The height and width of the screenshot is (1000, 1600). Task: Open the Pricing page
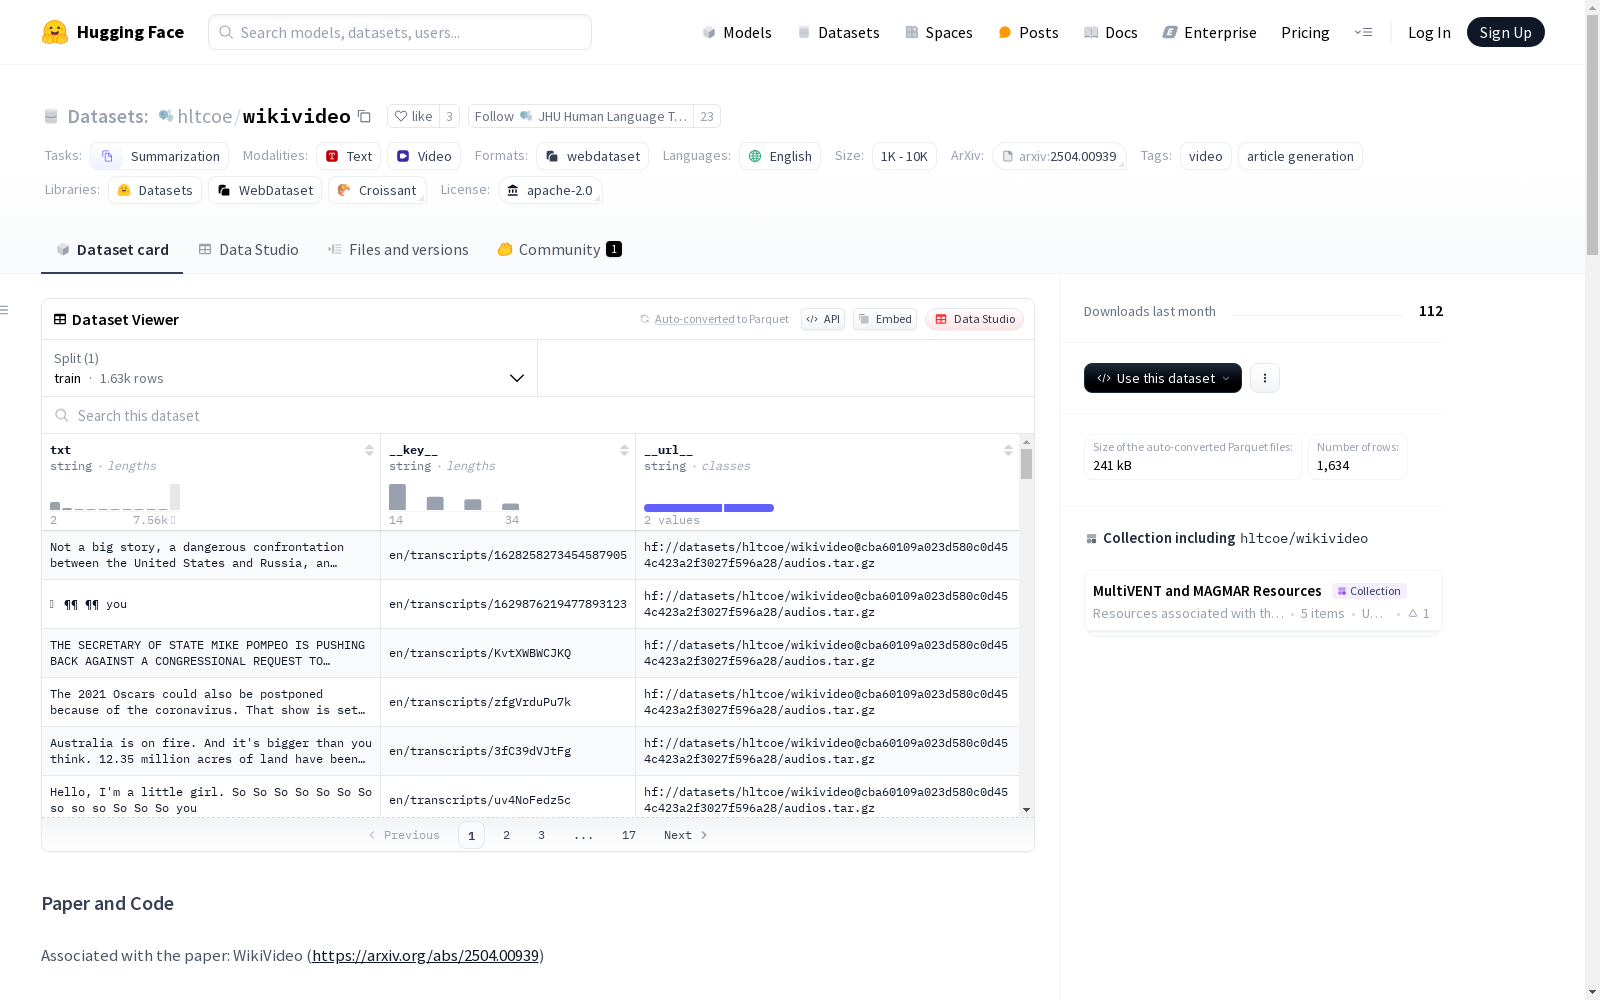(x=1305, y=32)
